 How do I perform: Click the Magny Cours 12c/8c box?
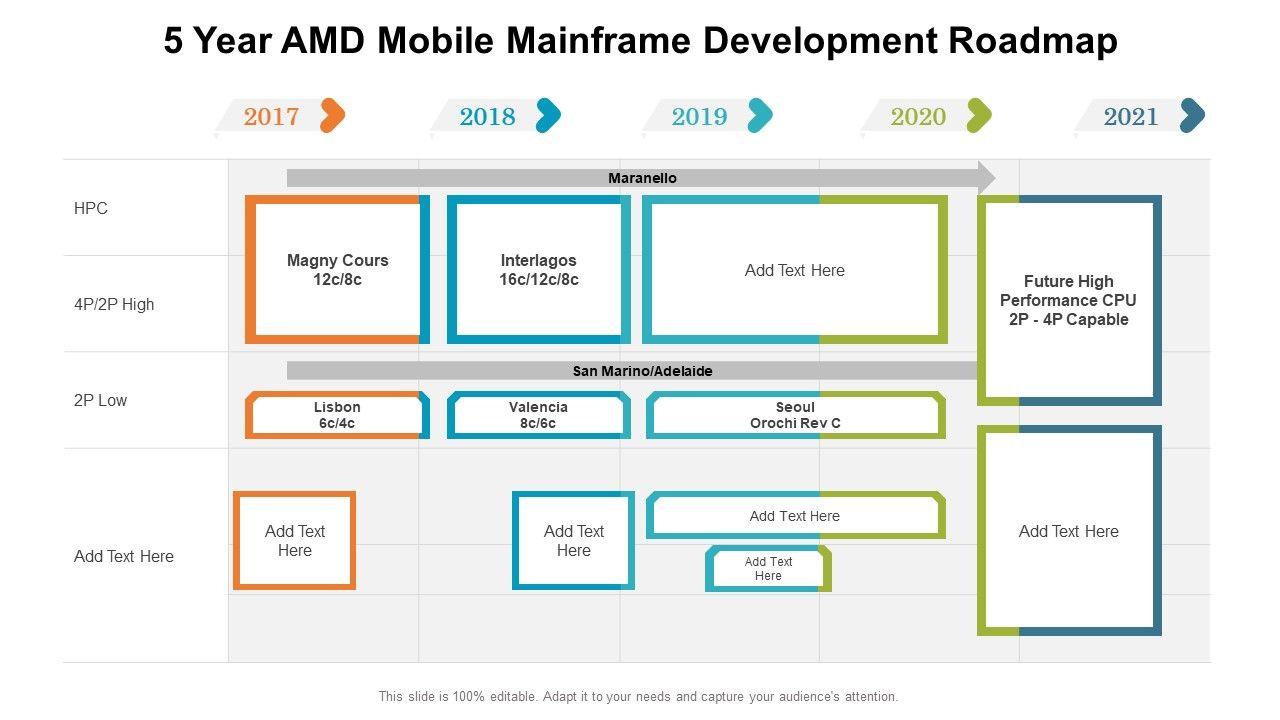click(337, 270)
